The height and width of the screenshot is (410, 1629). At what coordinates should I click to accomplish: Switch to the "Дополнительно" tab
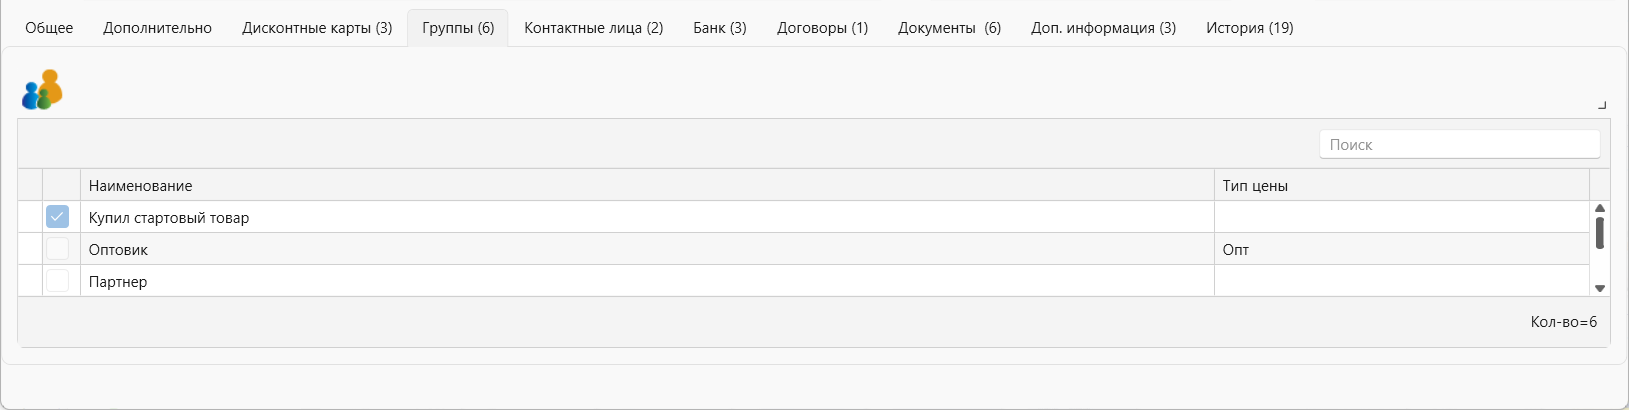[157, 28]
